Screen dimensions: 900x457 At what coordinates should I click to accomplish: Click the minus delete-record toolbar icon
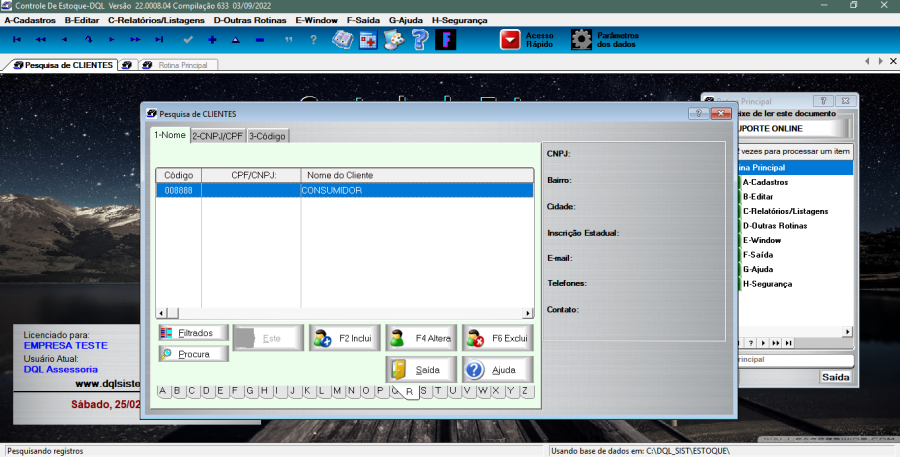click(x=259, y=40)
